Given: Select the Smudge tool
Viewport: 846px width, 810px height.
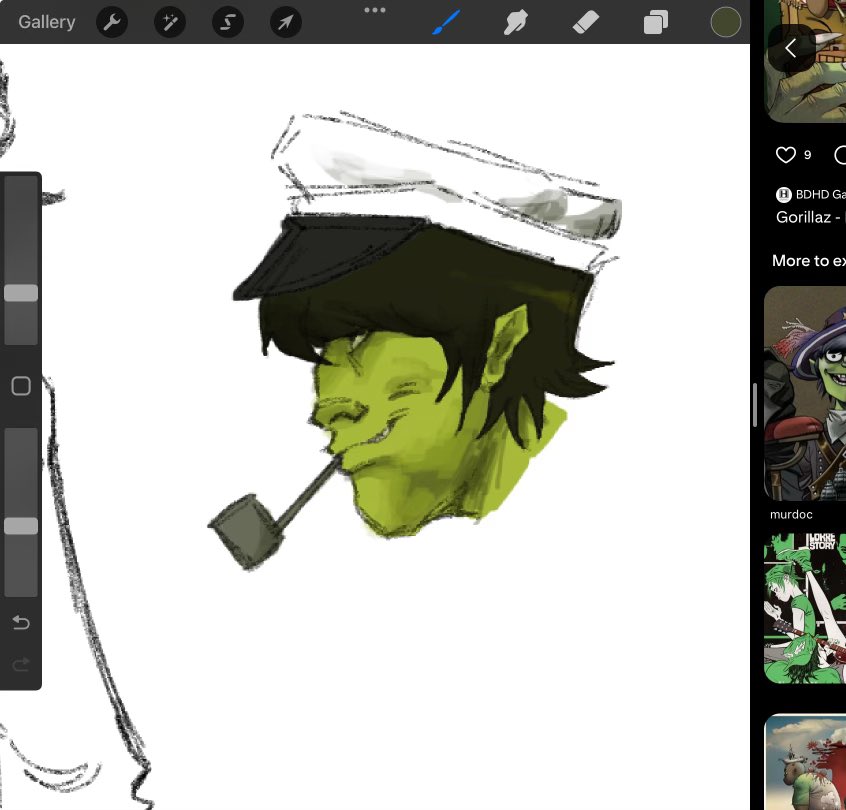Looking at the screenshot, I should [516, 23].
